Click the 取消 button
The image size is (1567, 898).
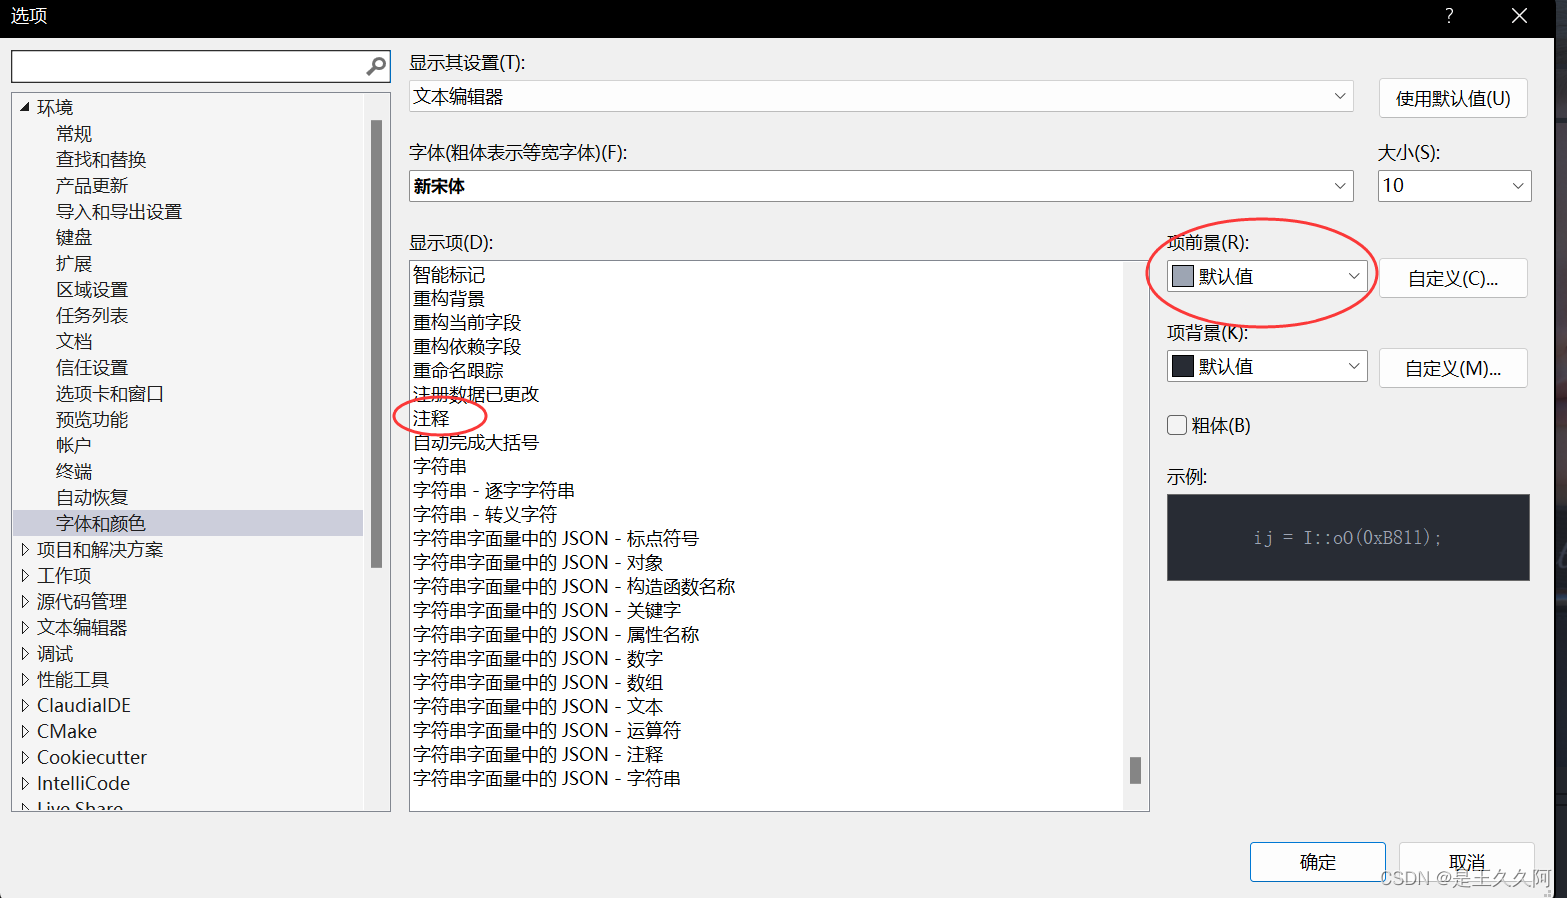click(1466, 862)
